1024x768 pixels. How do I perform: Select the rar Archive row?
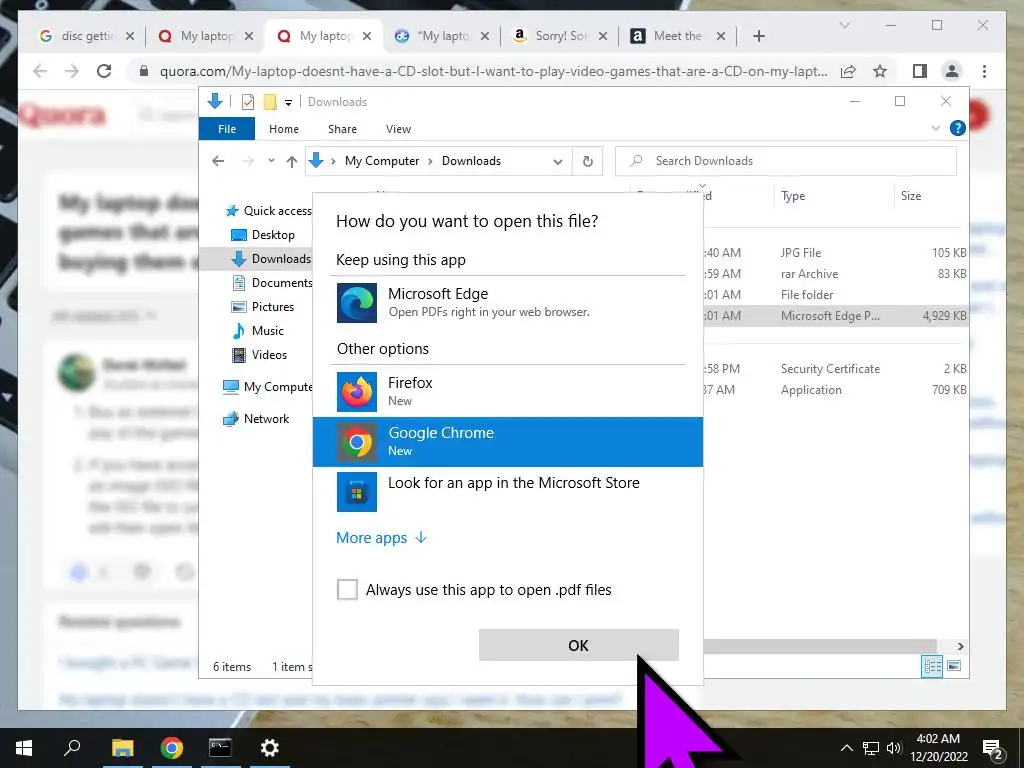pyautogui.click(x=835, y=274)
